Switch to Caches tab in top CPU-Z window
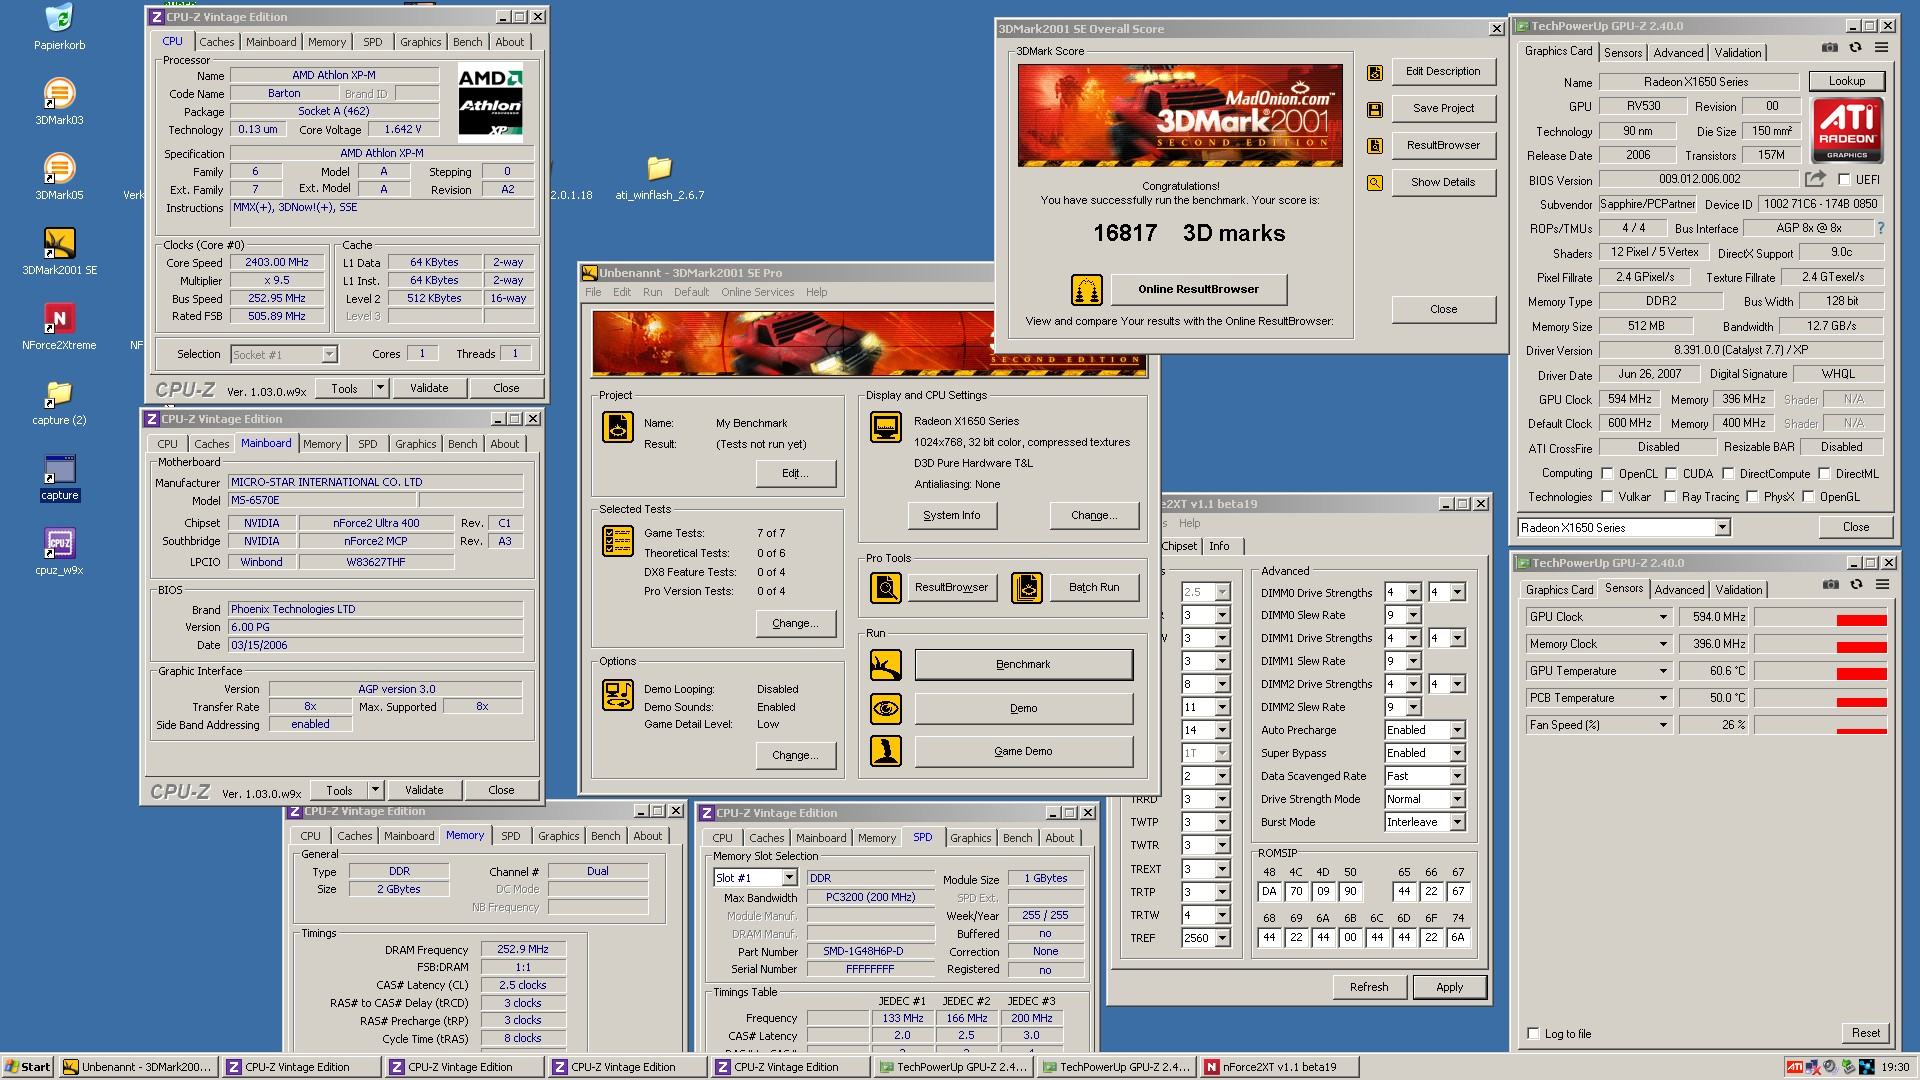 click(x=216, y=42)
